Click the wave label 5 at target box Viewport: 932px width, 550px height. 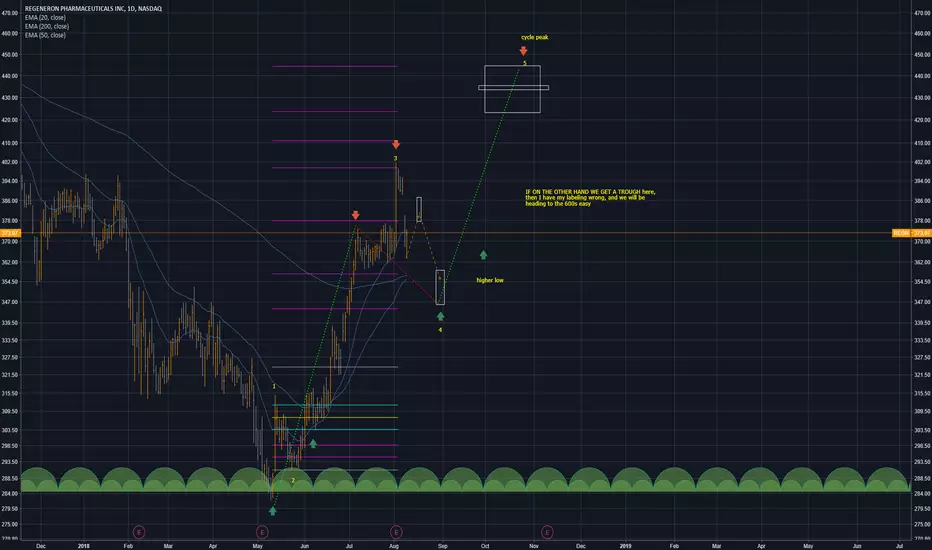coord(525,63)
